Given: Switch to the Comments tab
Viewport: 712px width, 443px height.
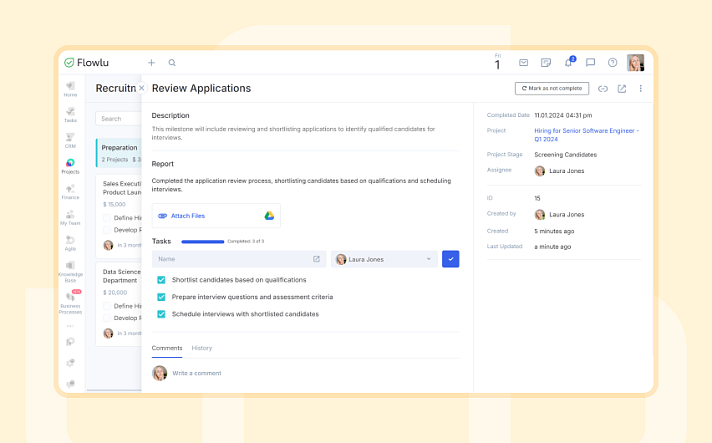Looking at the screenshot, I should 167,348.
